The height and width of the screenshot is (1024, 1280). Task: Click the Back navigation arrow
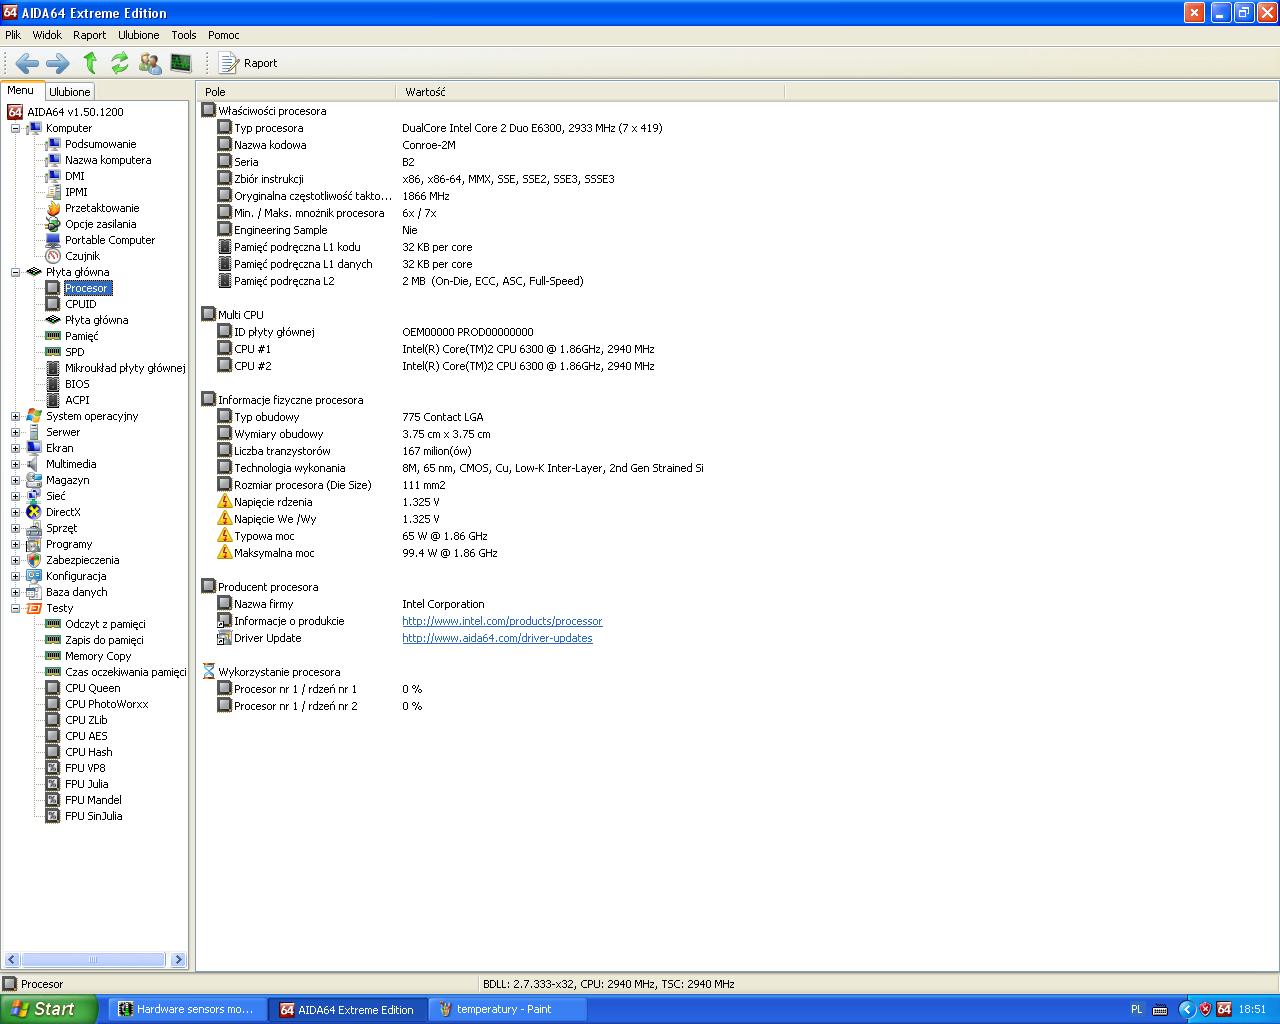[x=27, y=63]
